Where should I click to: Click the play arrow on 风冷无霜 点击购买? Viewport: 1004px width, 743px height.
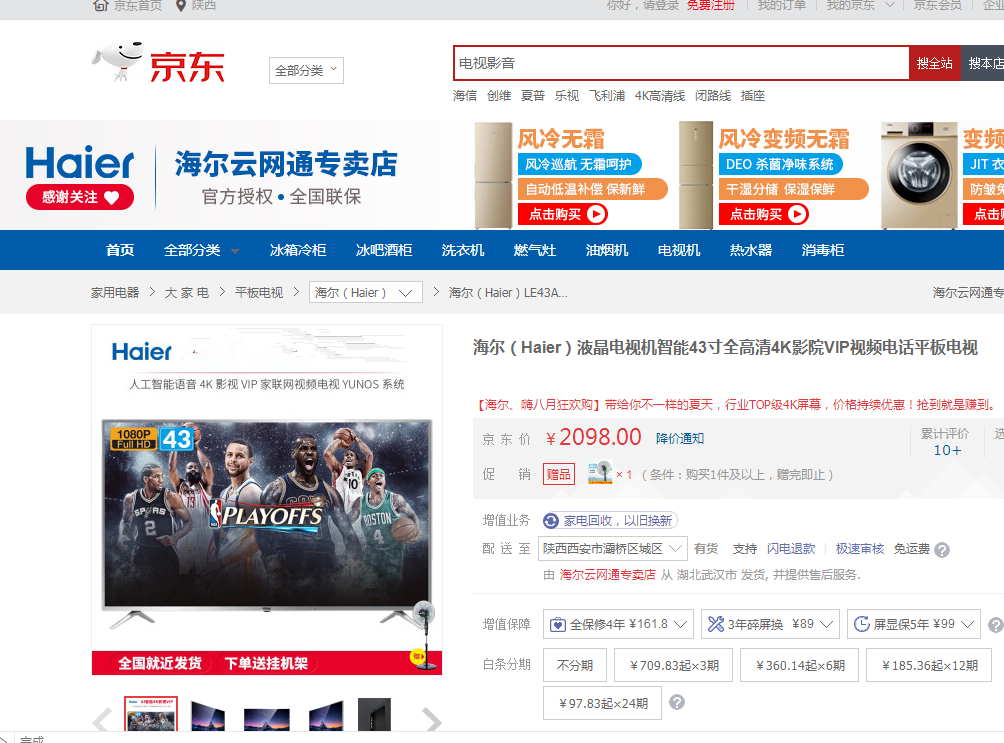[x=596, y=214]
